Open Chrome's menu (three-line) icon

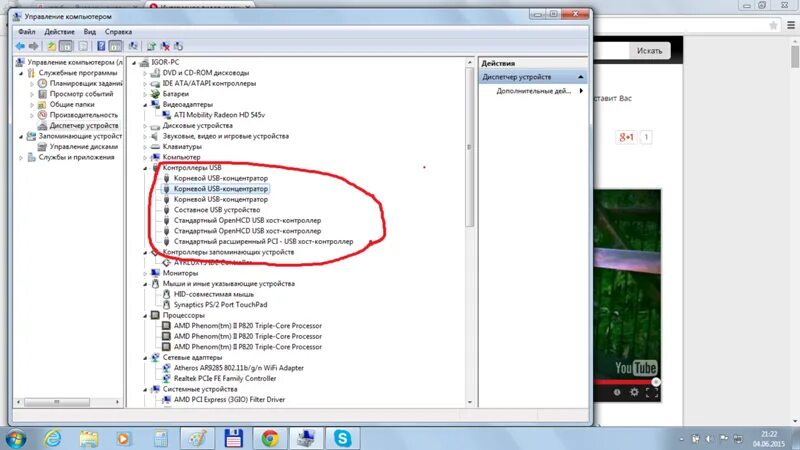point(790,25)
